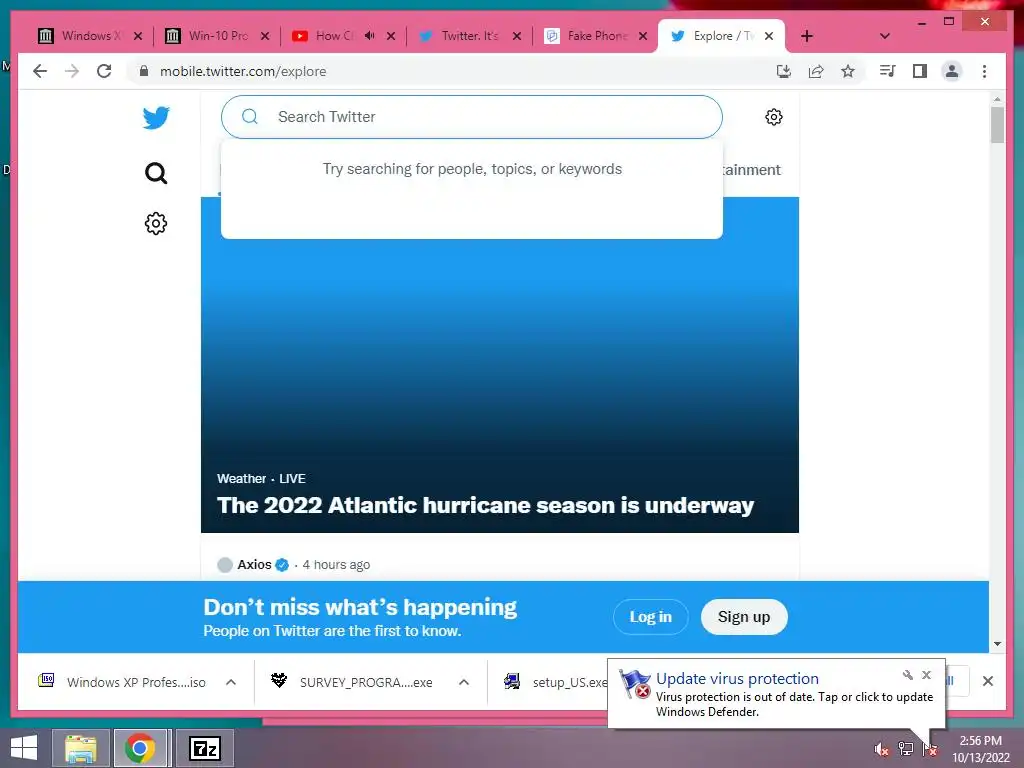
Task: Toggle the Chrome side panel icon
Action: click(x=920, y=71)
